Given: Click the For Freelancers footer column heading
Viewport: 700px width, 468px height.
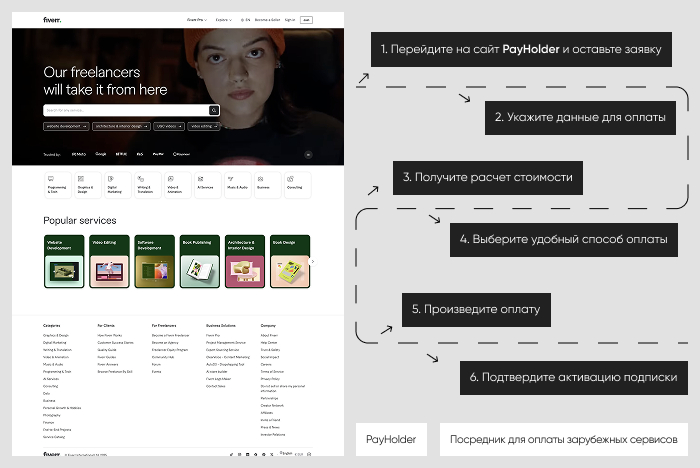Looking at the screenshot, I should pyautogui.click(x=164, y=326).
